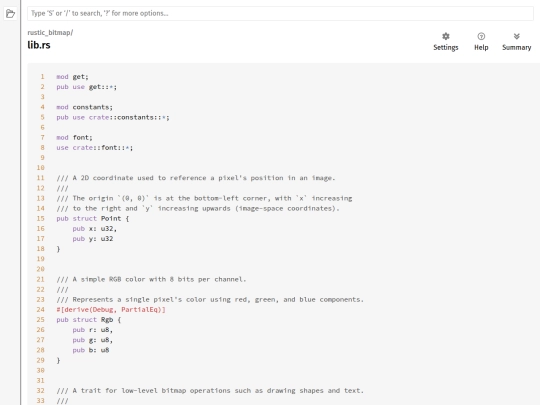Click 'Point' struct name on line 15
Screen dimensions: 540x405
(x=111, y=219)
